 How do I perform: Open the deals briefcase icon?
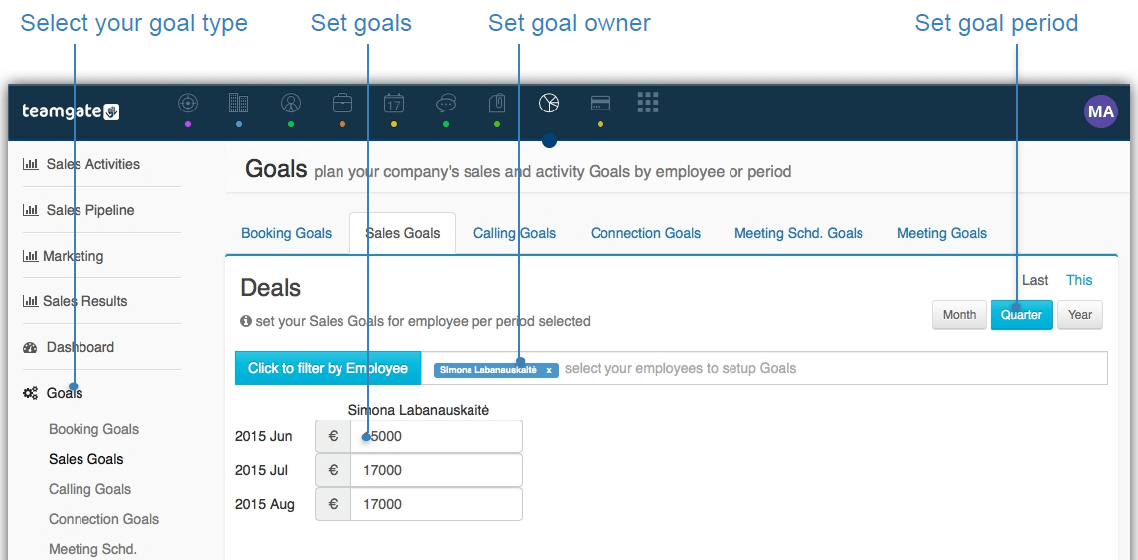click(x=343, y=104)
